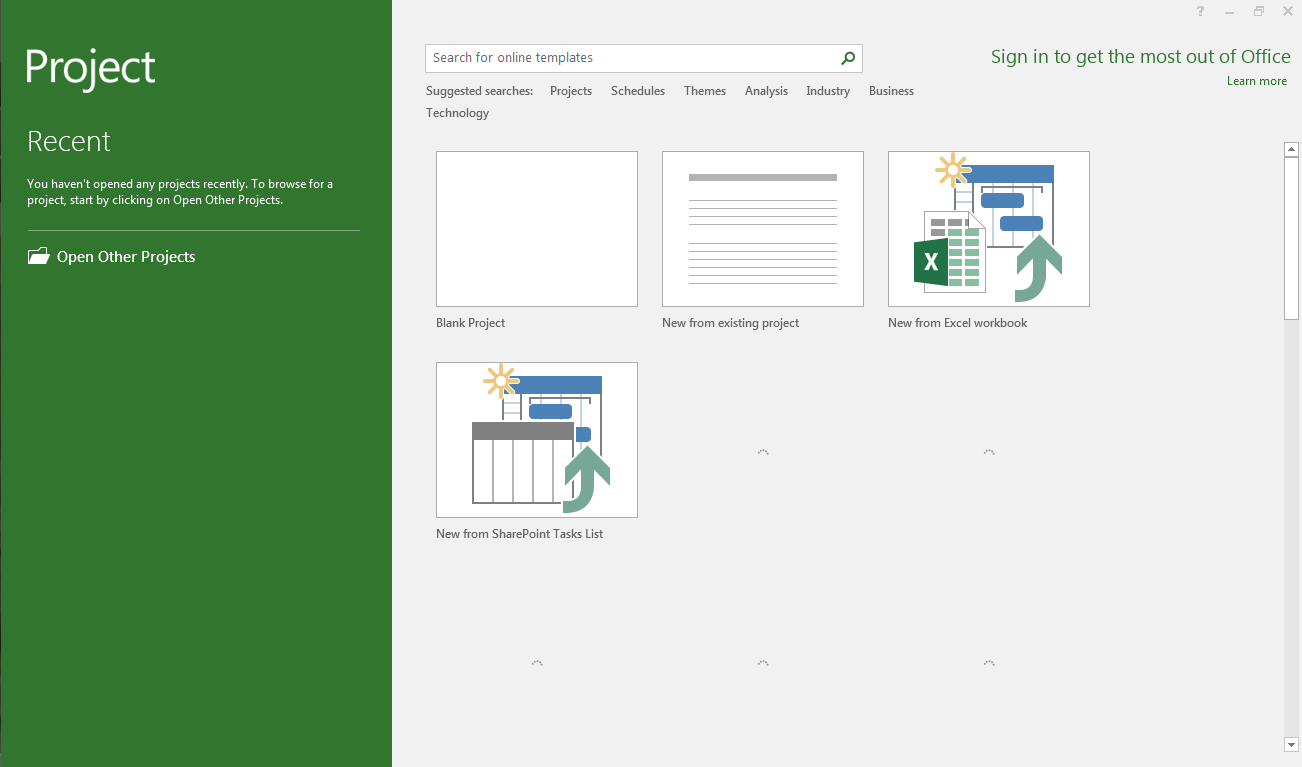This screenshot has height=767, width=1302.
Task: Click the New from Excel workbook label
Action: click(958, 323)
